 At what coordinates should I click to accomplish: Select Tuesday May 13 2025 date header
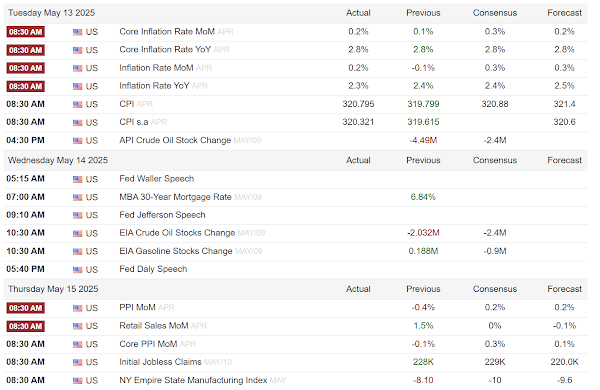click(51, 13)
